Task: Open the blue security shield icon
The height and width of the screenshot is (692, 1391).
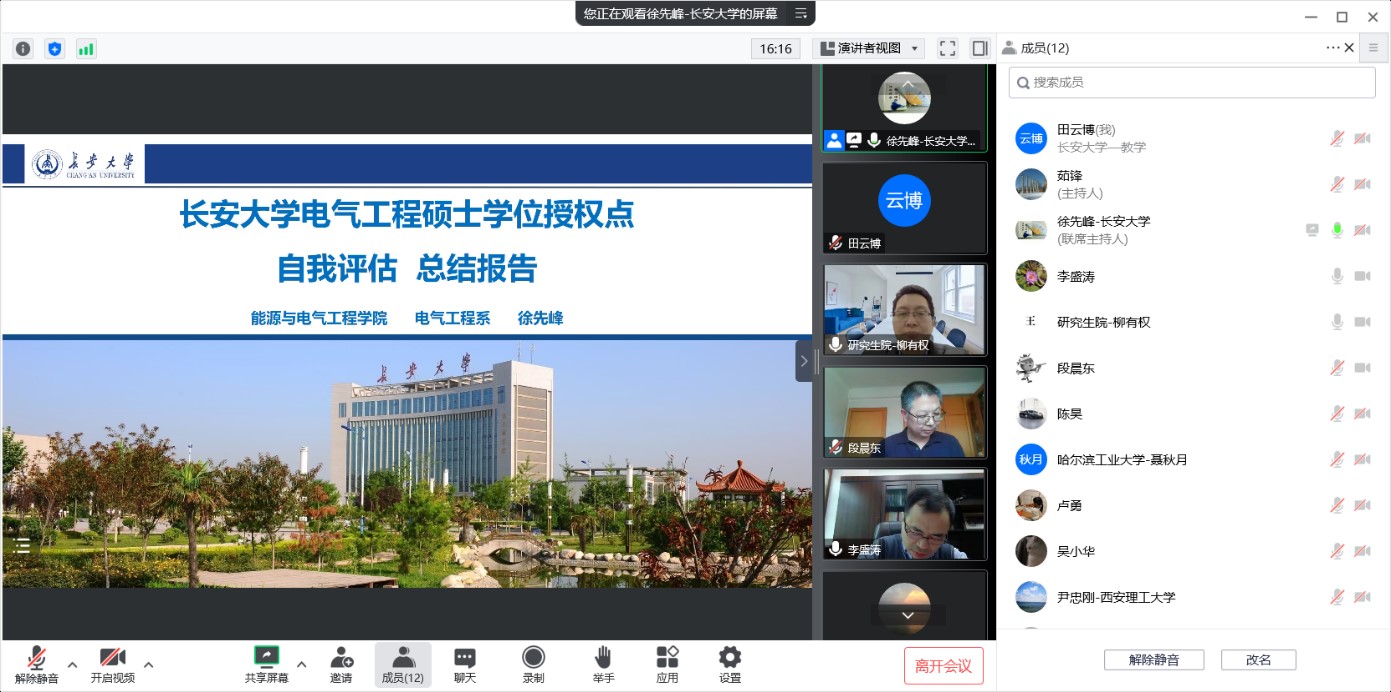Action: point(54,48)
